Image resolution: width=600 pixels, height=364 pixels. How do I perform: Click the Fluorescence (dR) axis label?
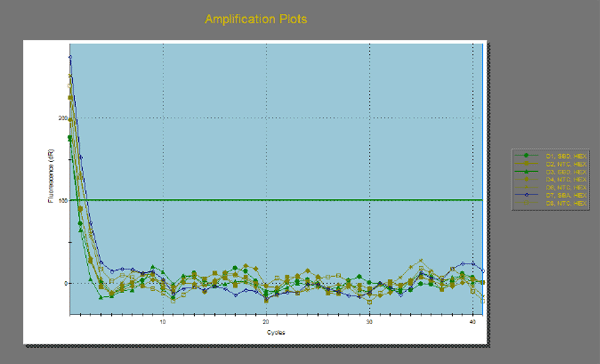point(51,176)
